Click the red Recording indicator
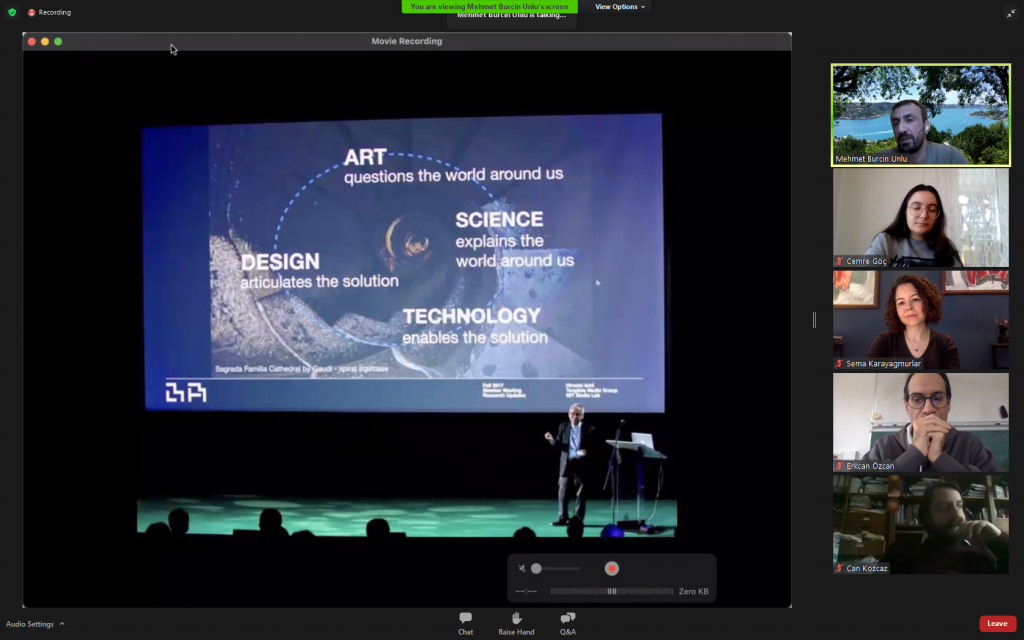The width and height of the screenshot is (1024, 640). point(49,12)
